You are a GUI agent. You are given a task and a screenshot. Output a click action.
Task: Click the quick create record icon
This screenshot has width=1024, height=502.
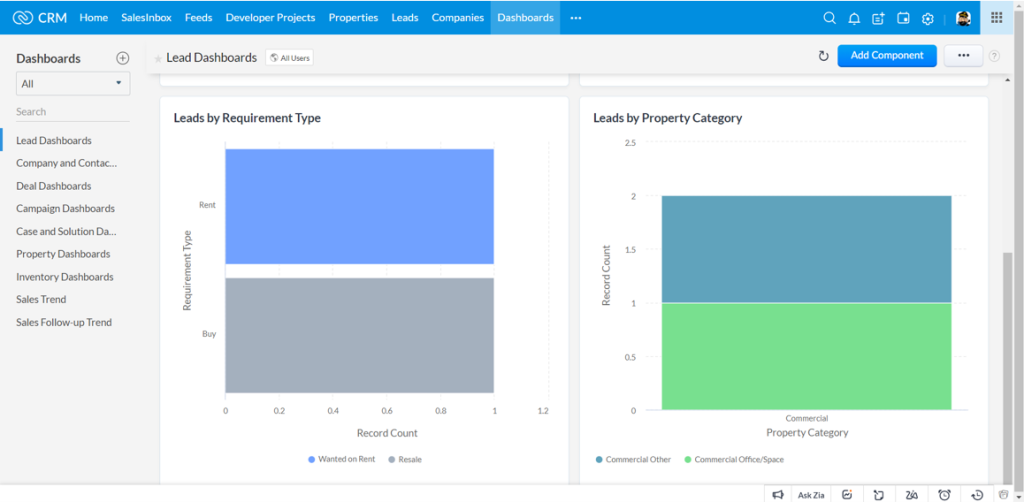coord(878,19)
